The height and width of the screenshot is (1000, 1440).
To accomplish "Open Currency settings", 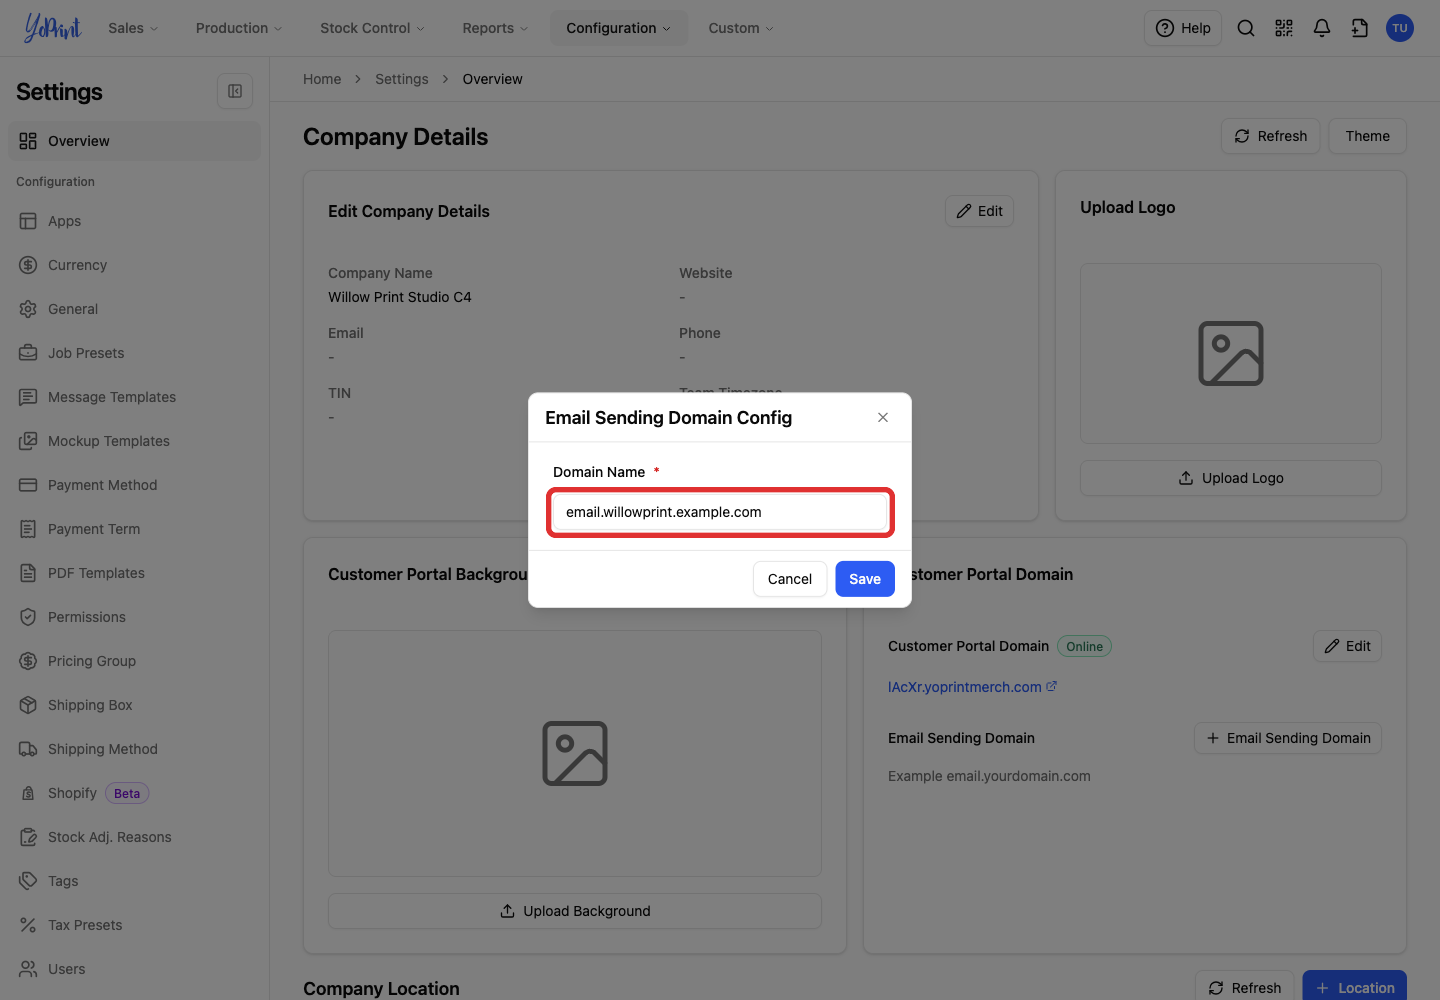I will tap(134, 265).
